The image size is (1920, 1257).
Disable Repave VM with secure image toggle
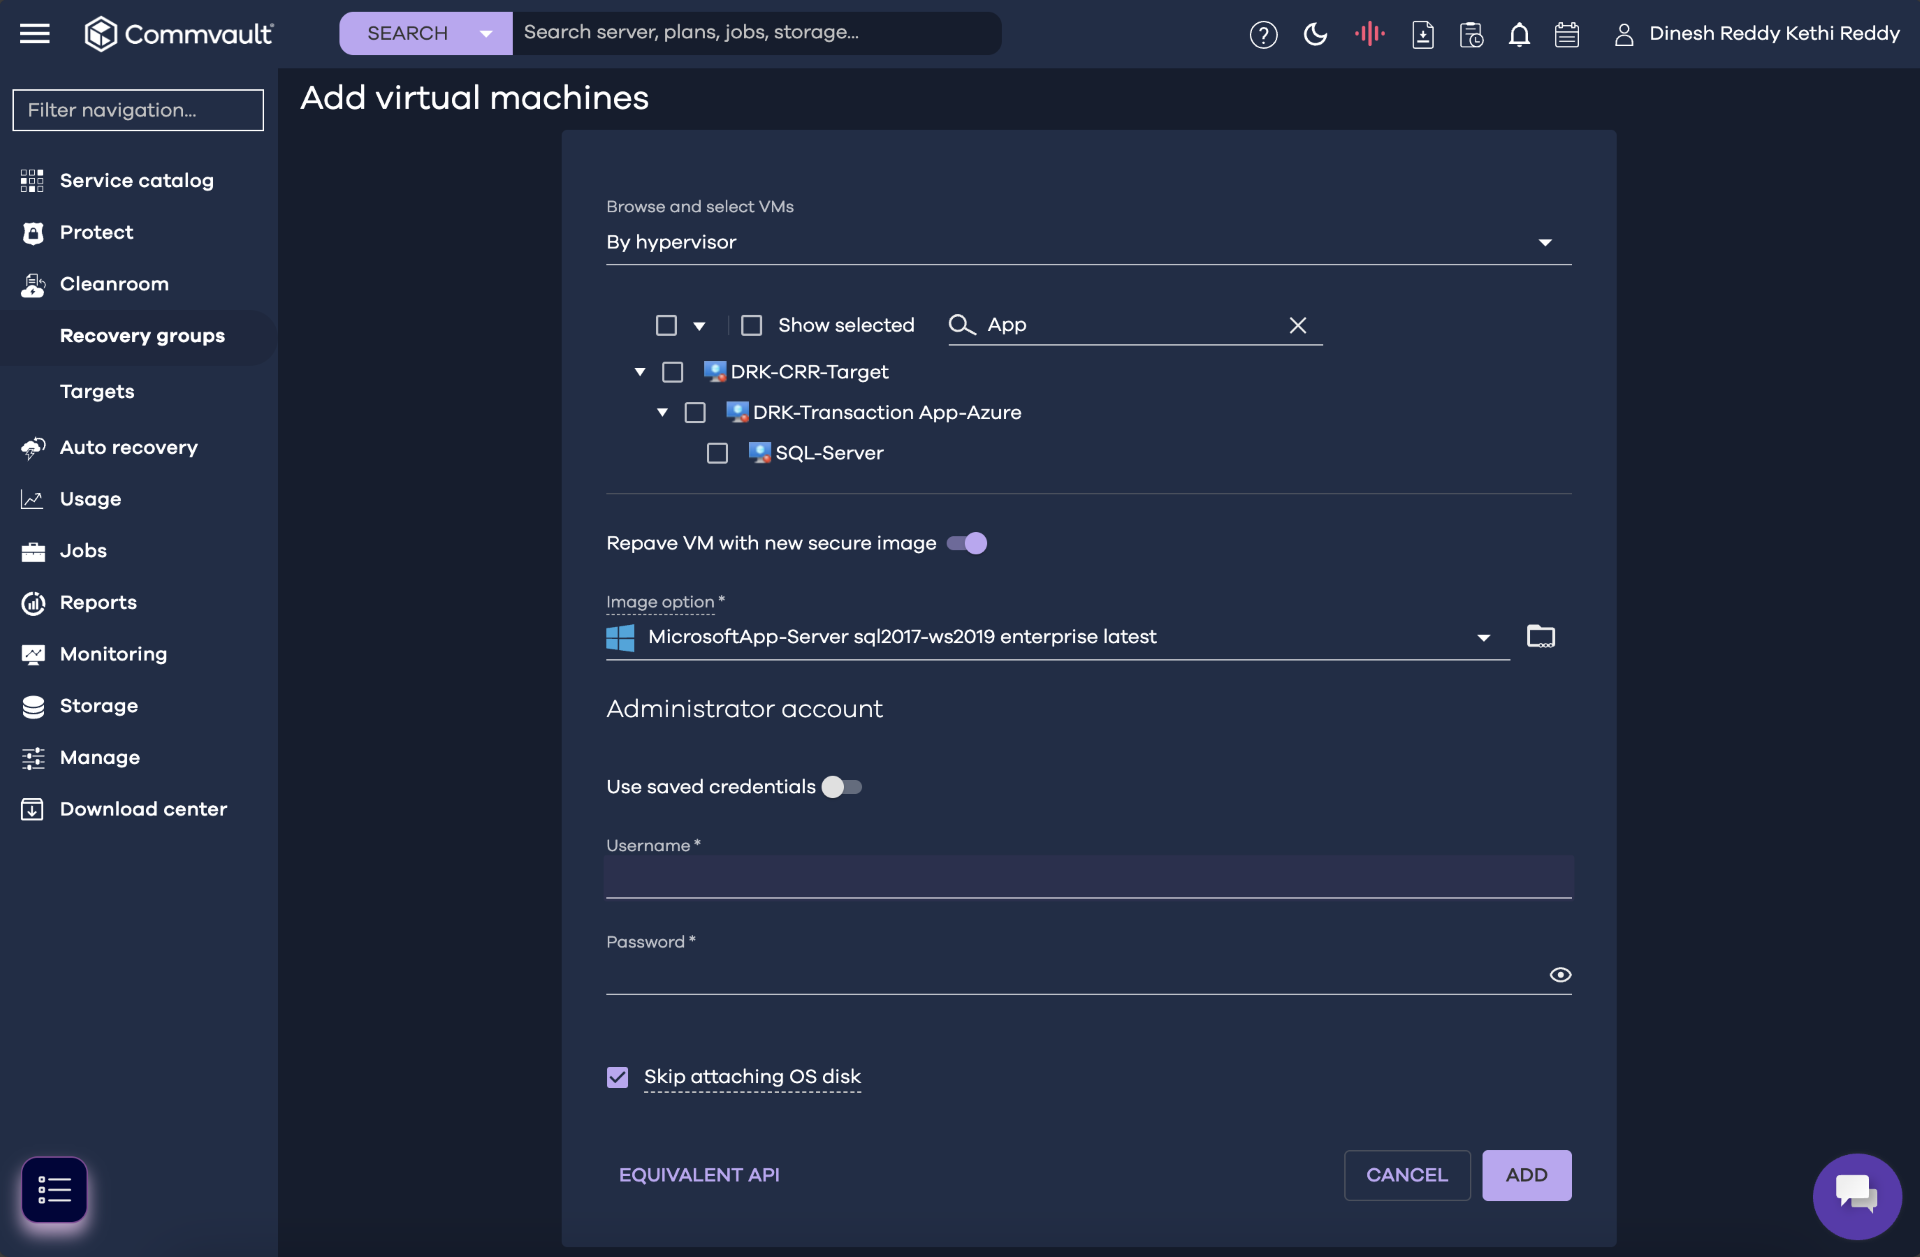point(967,543)
